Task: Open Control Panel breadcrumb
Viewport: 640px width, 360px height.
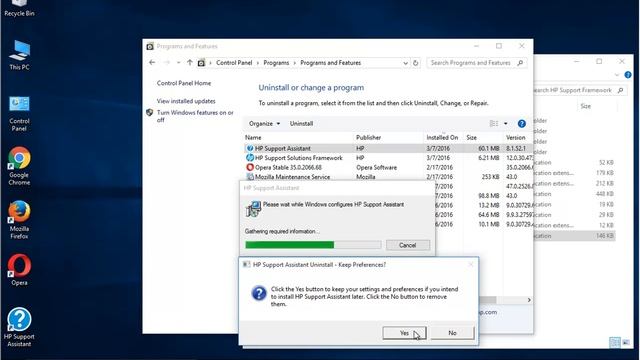Action: point(234,63)
